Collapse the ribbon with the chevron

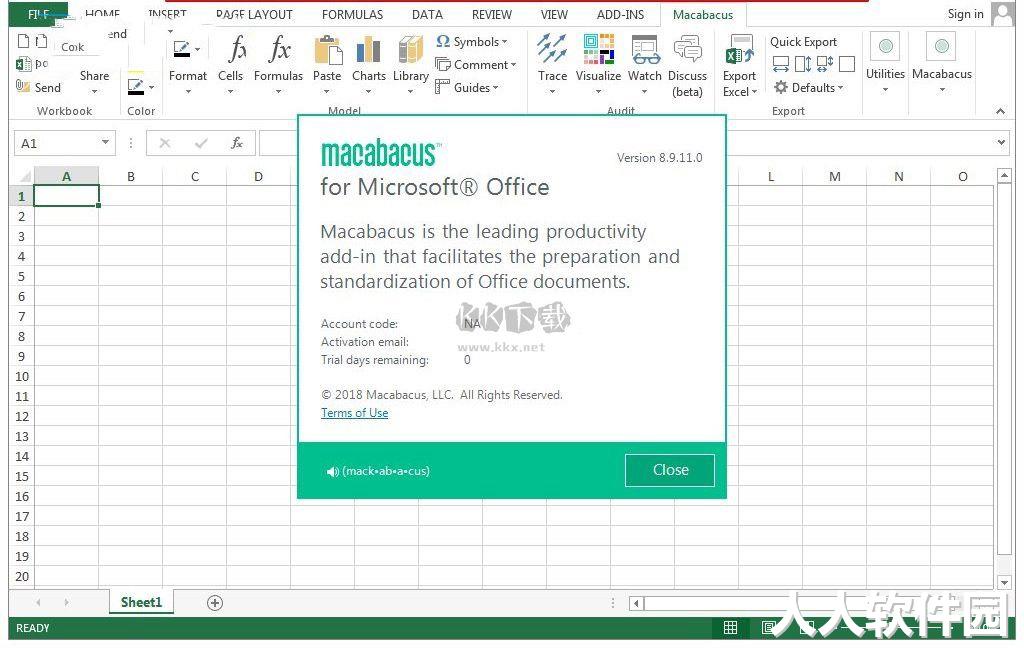(x=1000, y=112)
